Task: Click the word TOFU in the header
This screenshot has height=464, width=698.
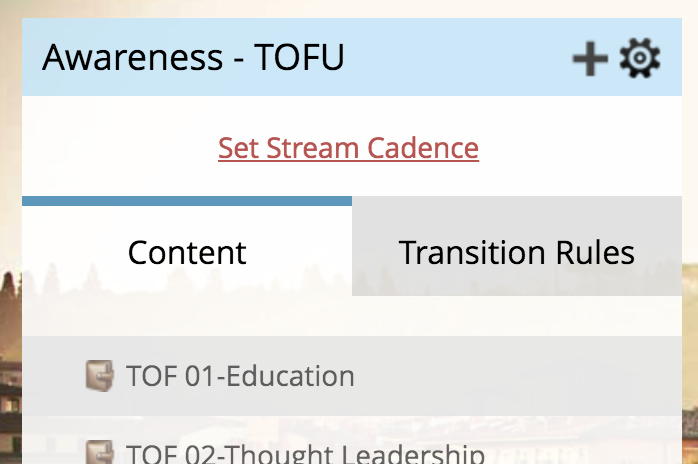Action: click(x=299, y=58)
